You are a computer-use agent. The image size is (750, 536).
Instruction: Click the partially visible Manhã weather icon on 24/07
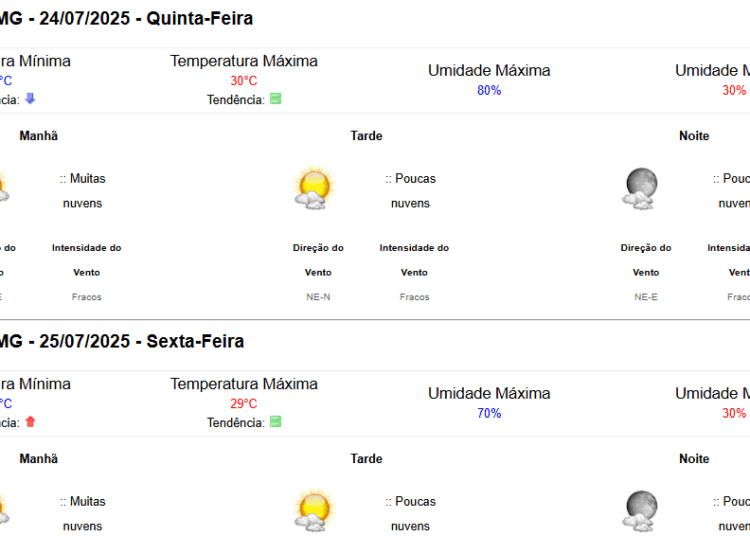pyautogui.click(x=4, y=189)
